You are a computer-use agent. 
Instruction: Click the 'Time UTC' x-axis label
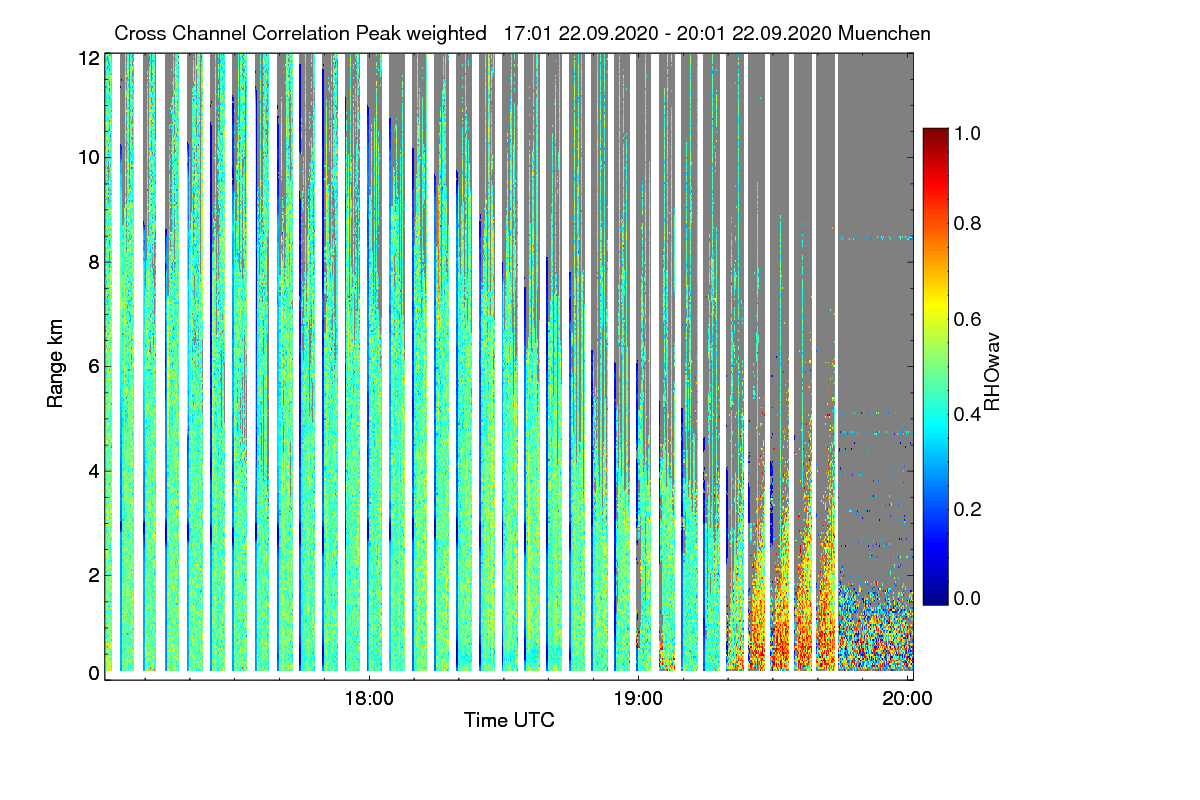pos(509,720)
